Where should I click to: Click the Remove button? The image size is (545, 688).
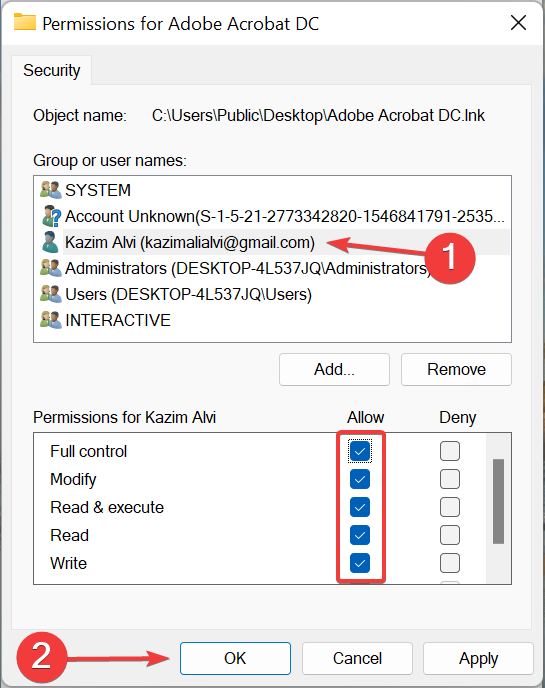[x=456, y=369]
